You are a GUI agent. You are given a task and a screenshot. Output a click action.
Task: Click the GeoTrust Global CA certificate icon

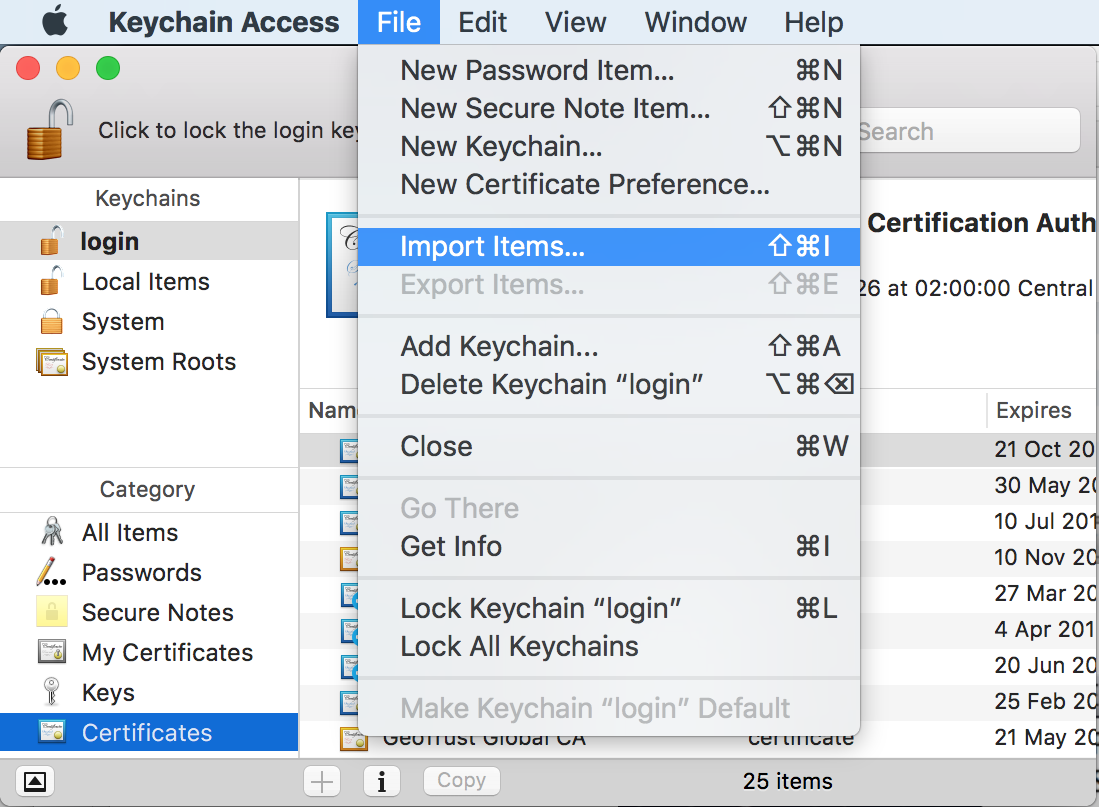[353, 740]
